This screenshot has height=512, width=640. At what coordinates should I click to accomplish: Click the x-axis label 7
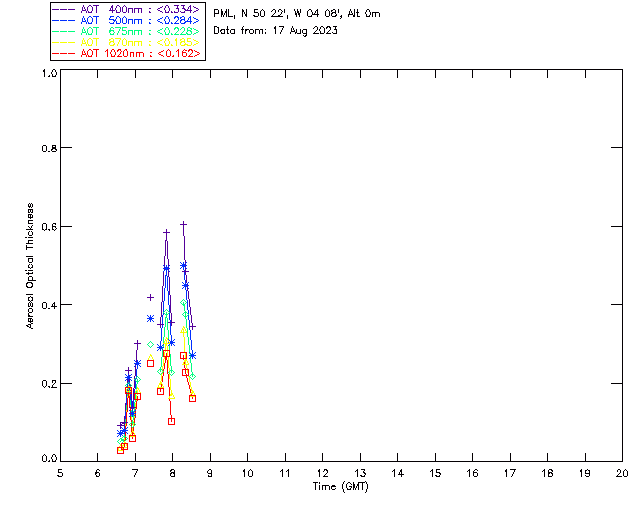coord(135,473)
